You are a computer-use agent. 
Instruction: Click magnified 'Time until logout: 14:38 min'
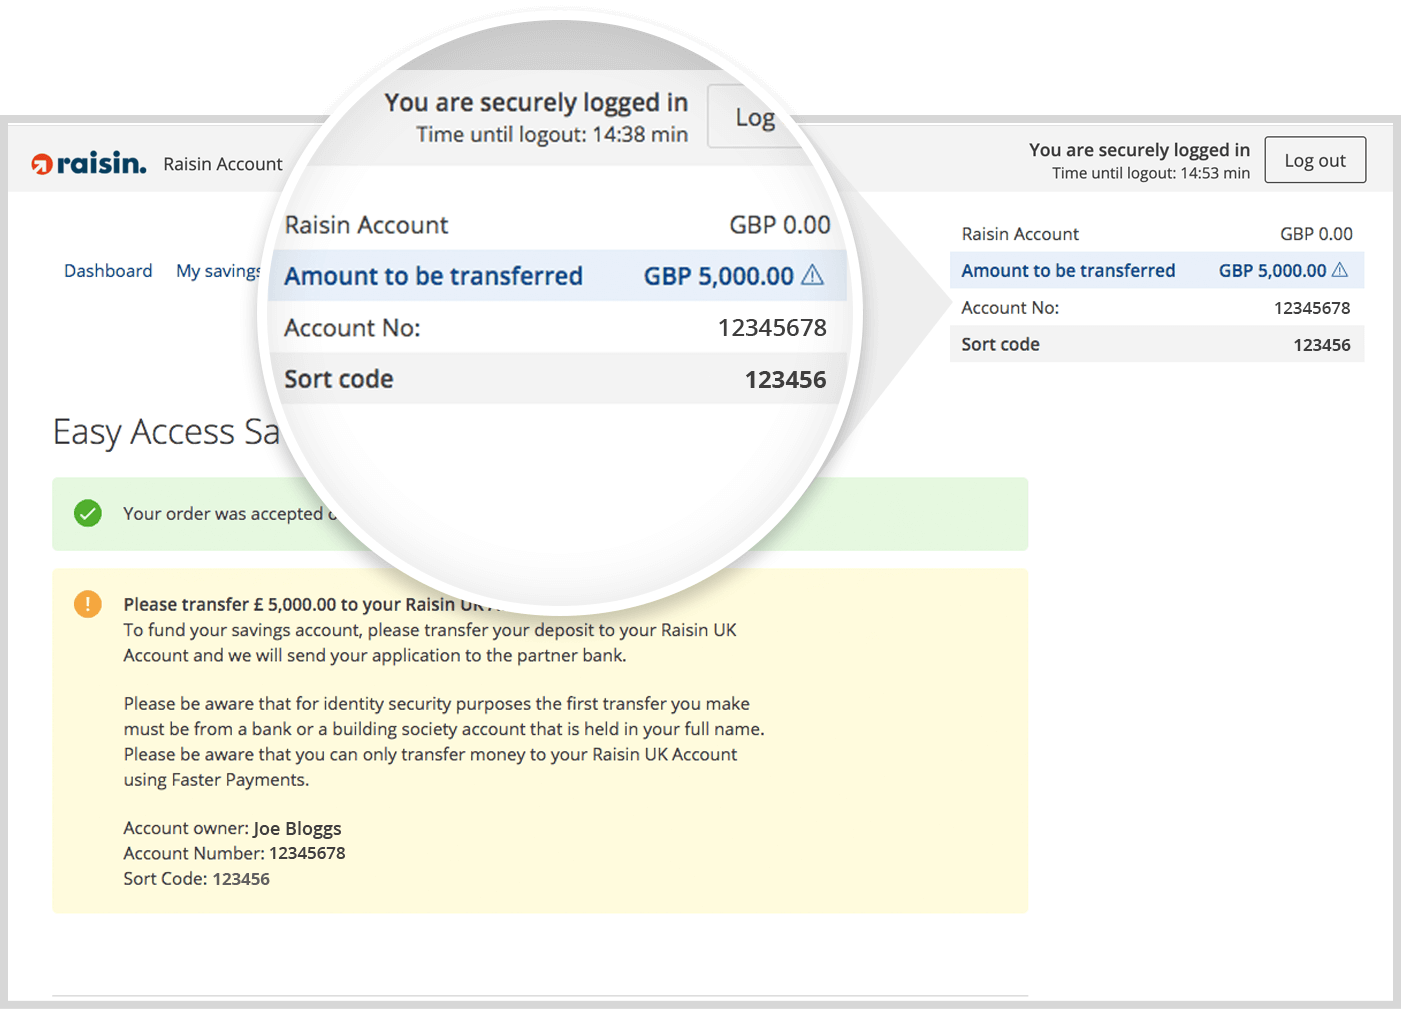(552, 134)
